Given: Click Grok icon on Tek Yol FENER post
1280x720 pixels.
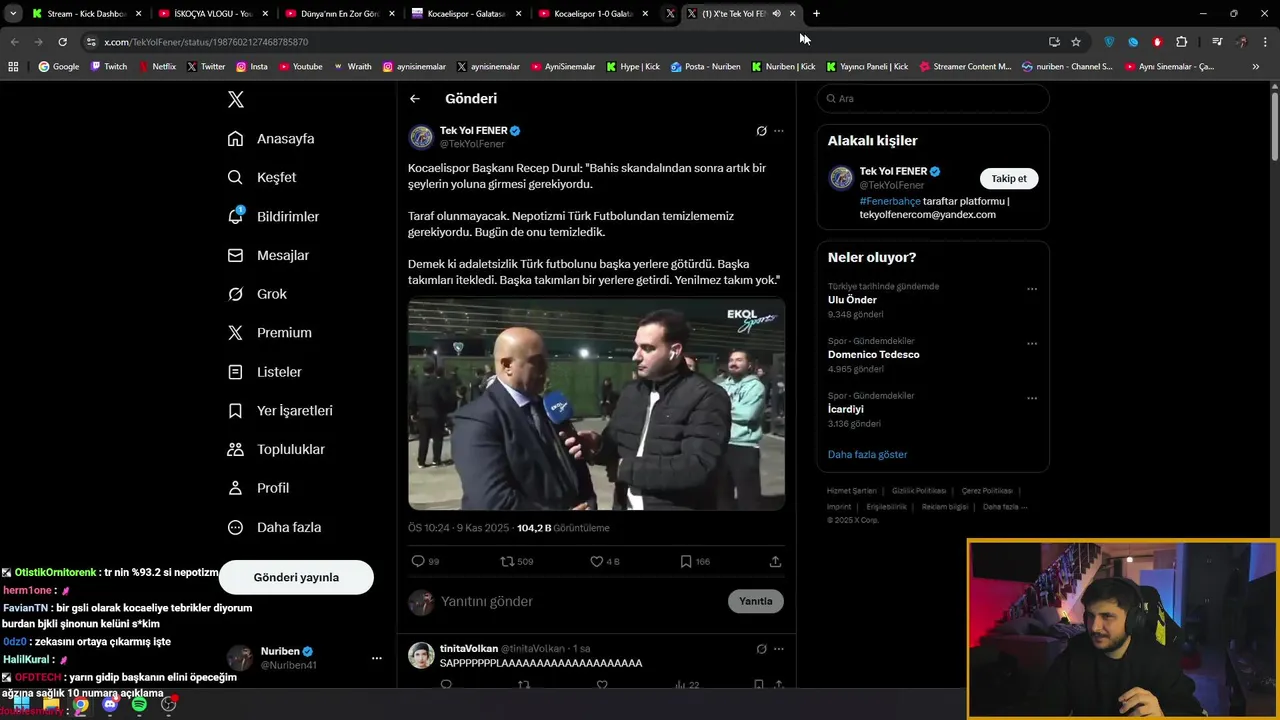Looking at the screenshot, I should [x=761, y=131].
